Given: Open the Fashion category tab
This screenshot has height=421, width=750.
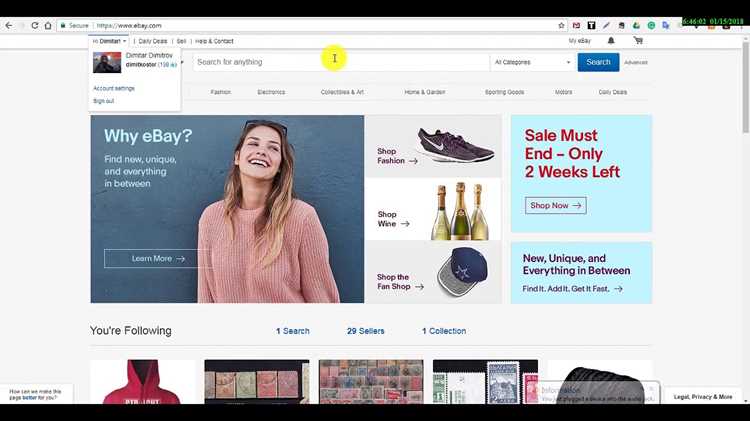Looking at the screenshot, I should point(221,92).
